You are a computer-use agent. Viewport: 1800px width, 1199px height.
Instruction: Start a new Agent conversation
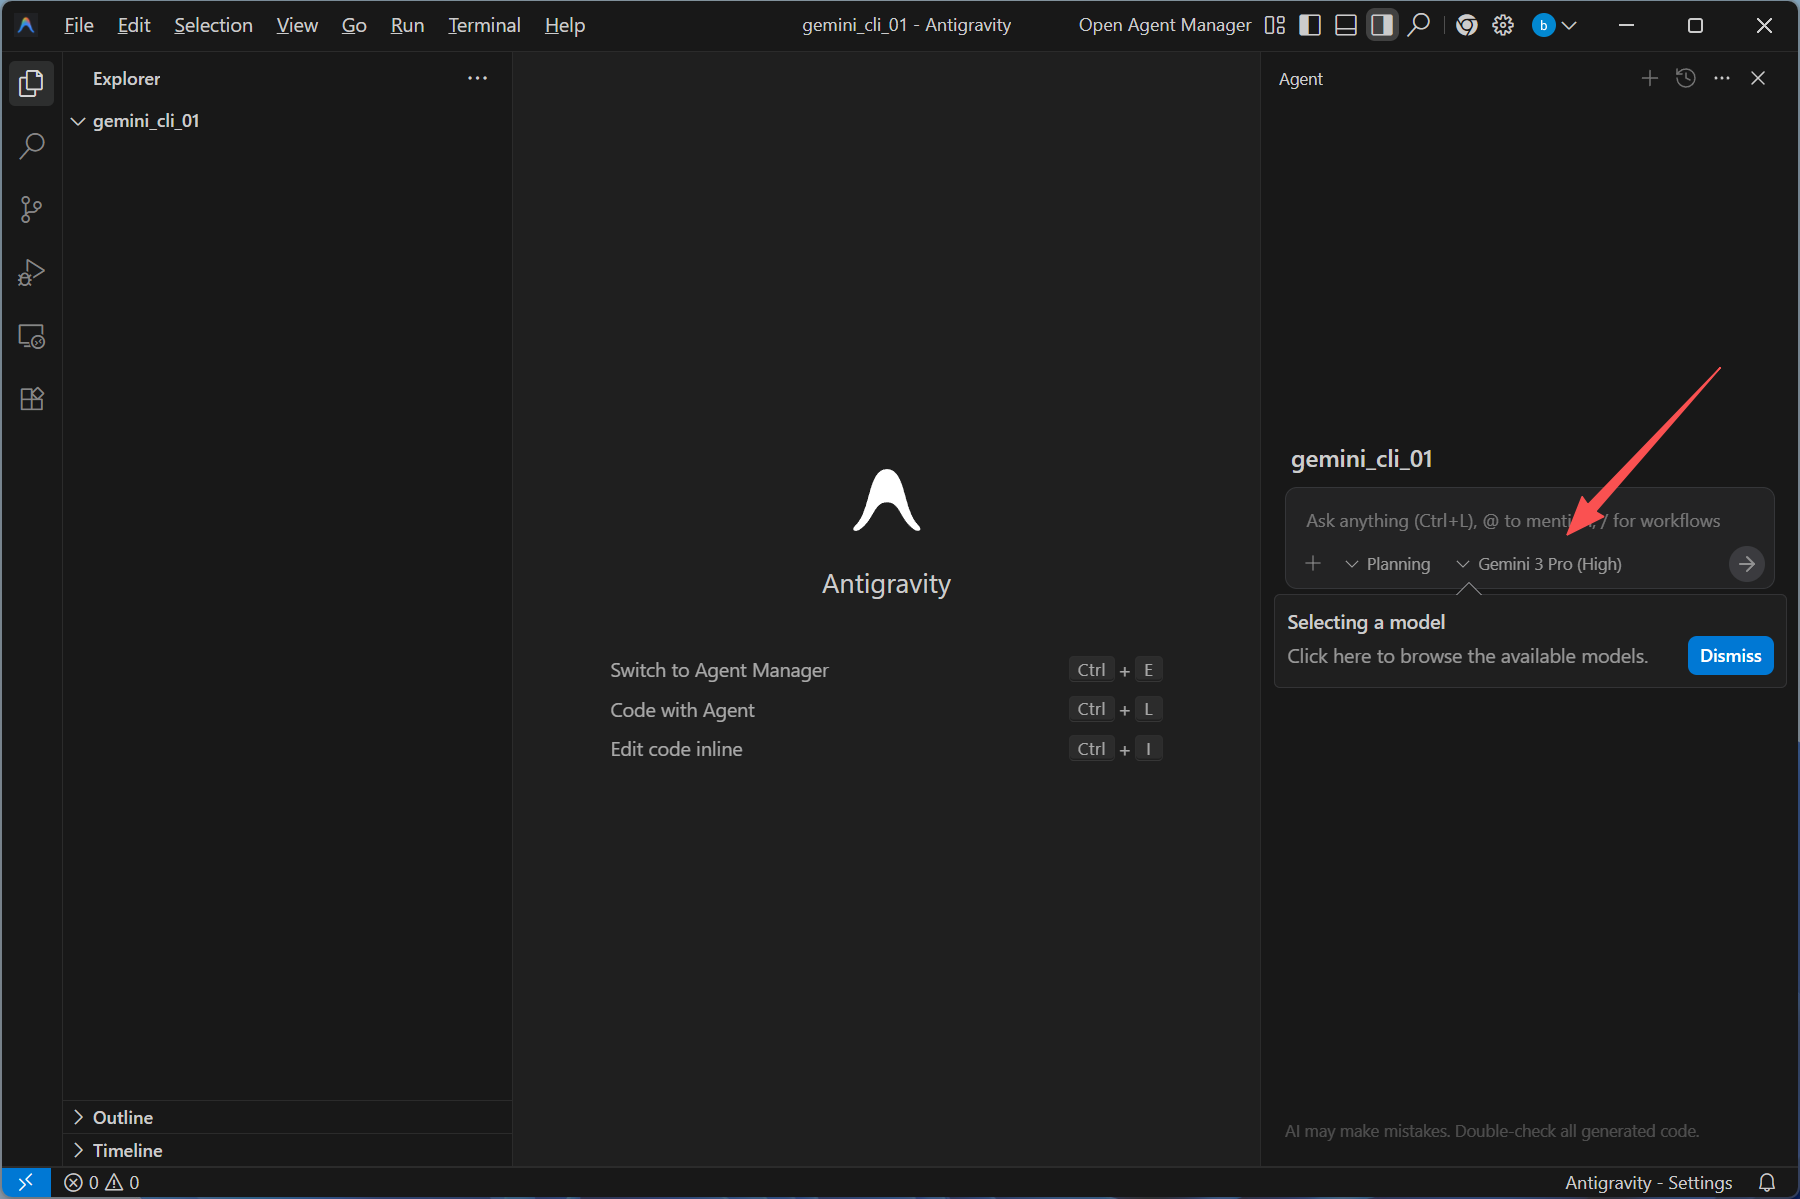coord(1650,78)
